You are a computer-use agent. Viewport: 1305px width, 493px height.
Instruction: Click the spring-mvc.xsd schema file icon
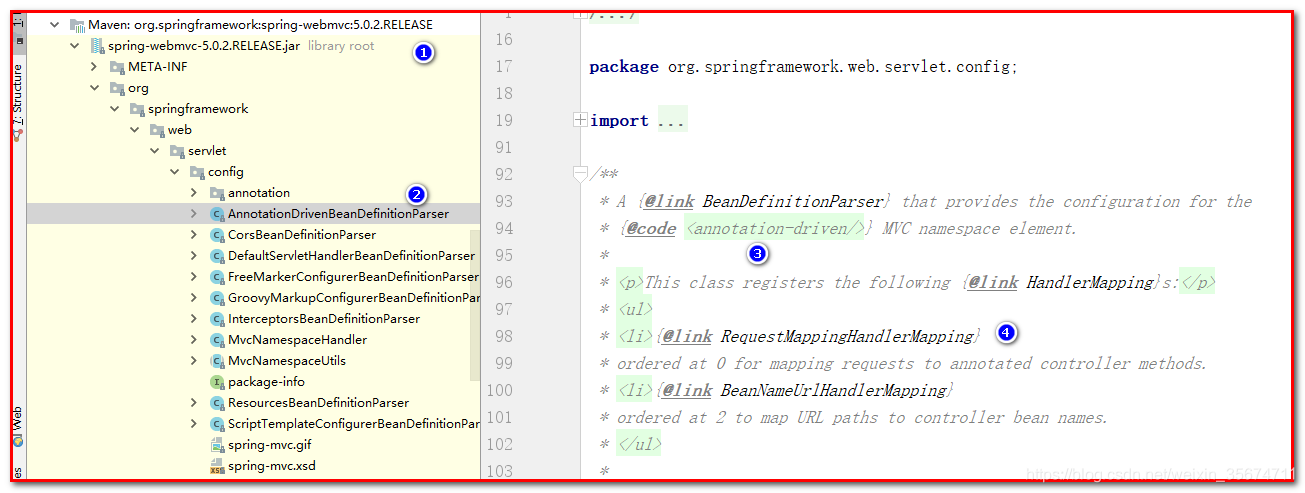point(217,466)
